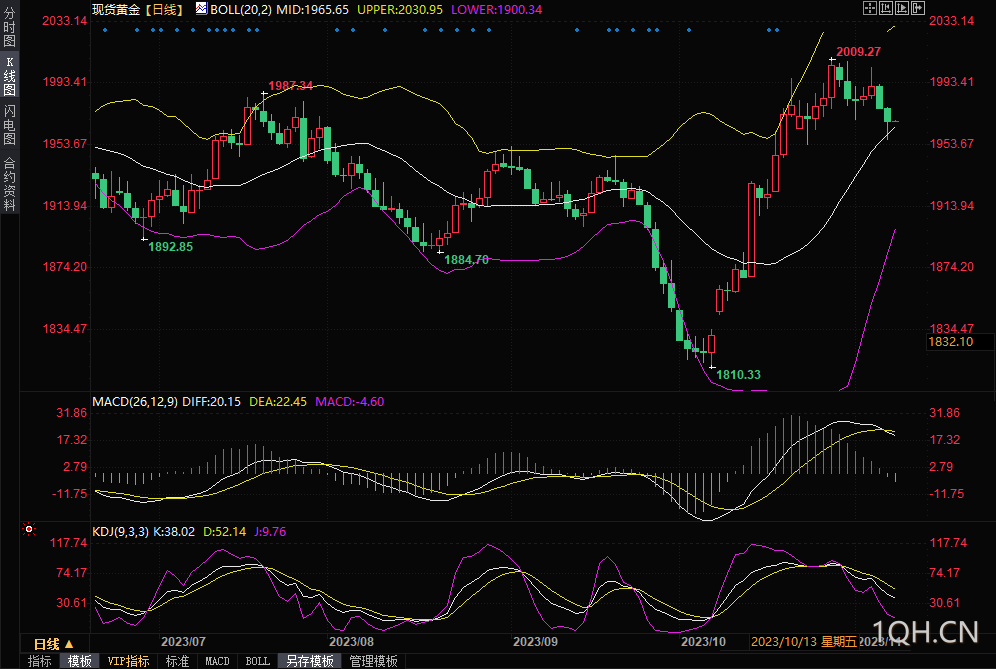Image resolution: width=996 pixels, height=669 pixels.
Task: Toggle the 模板 tab at bottom
Action: click(x=80, y=661)
